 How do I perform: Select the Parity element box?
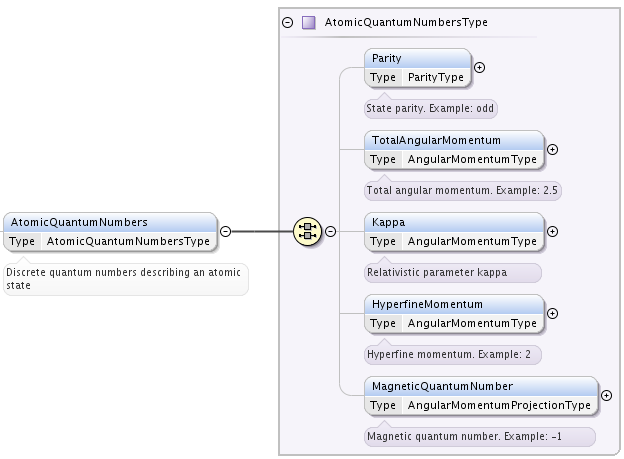[x=417, y=68]
